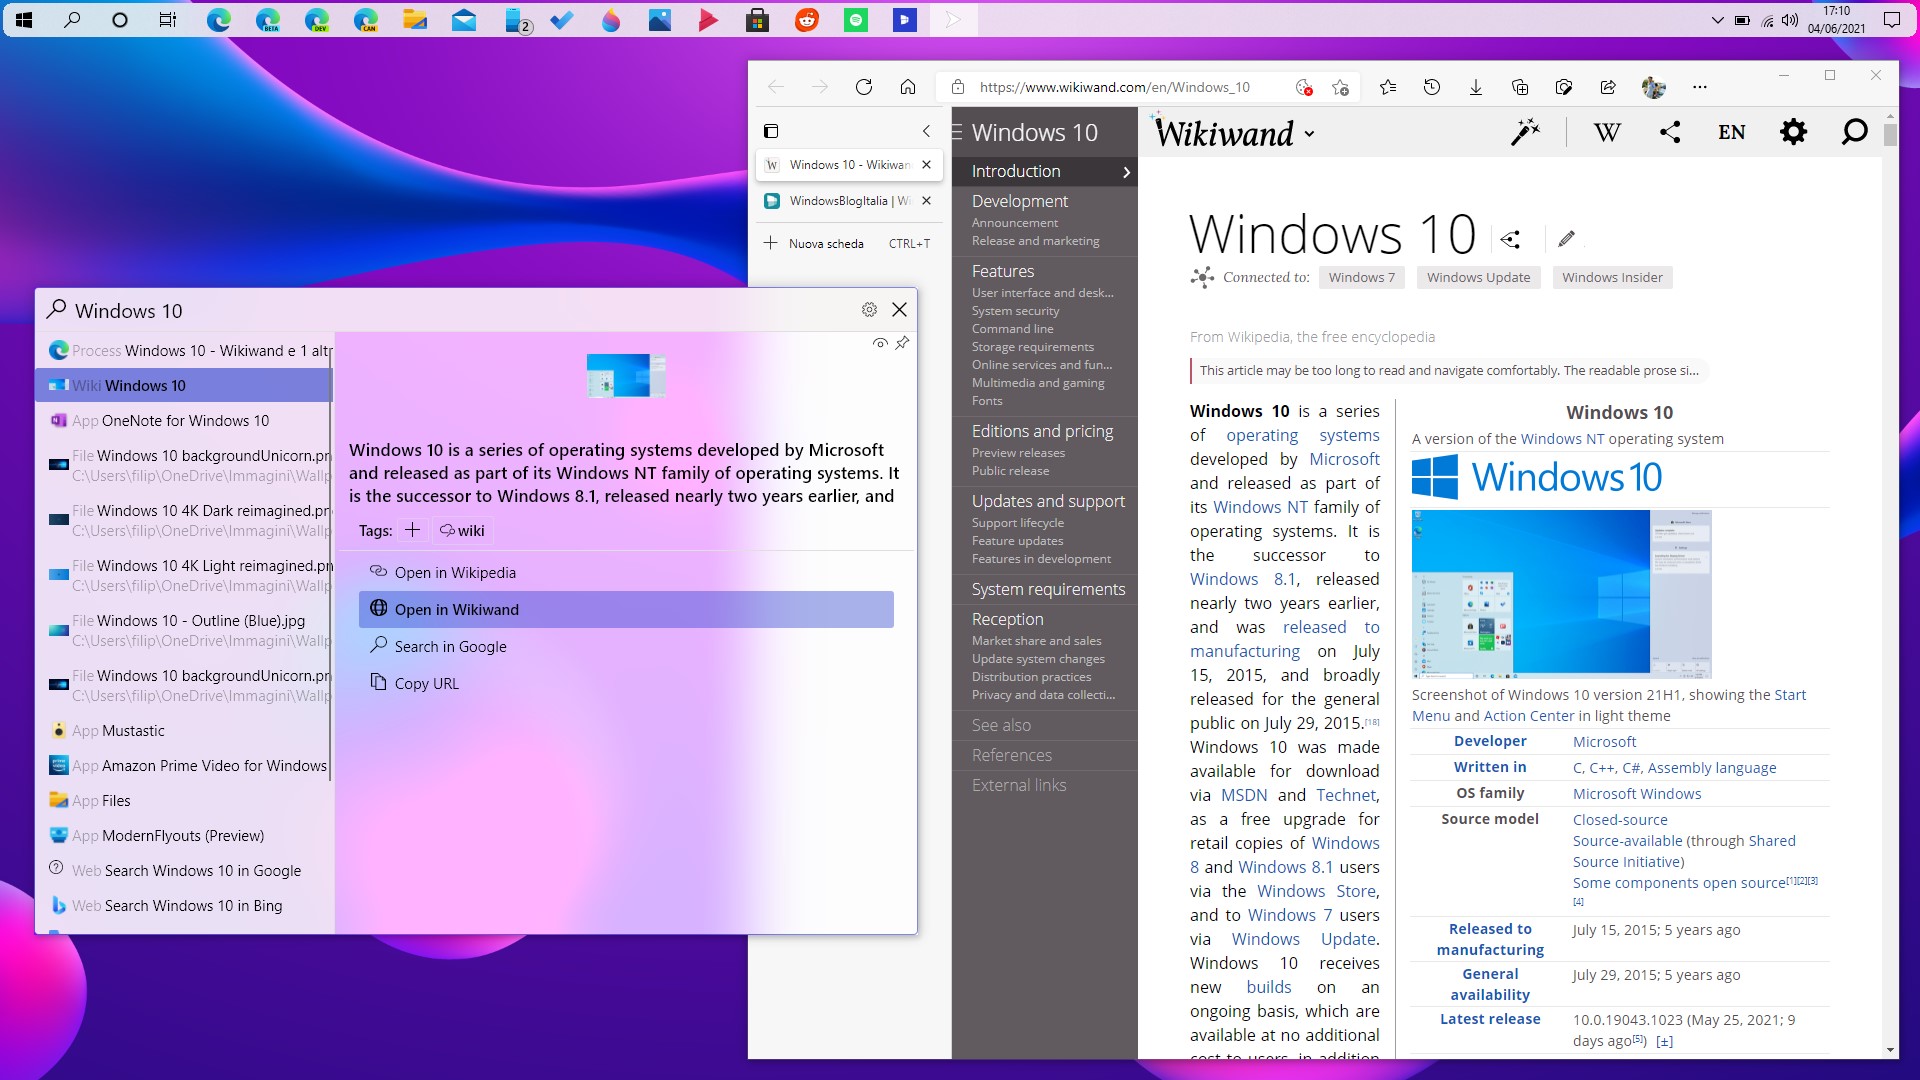This screenshot has width=1920, height=1080.
Task: Follow the Microsoft link in intro
Action: click(x=1344, y=459)
